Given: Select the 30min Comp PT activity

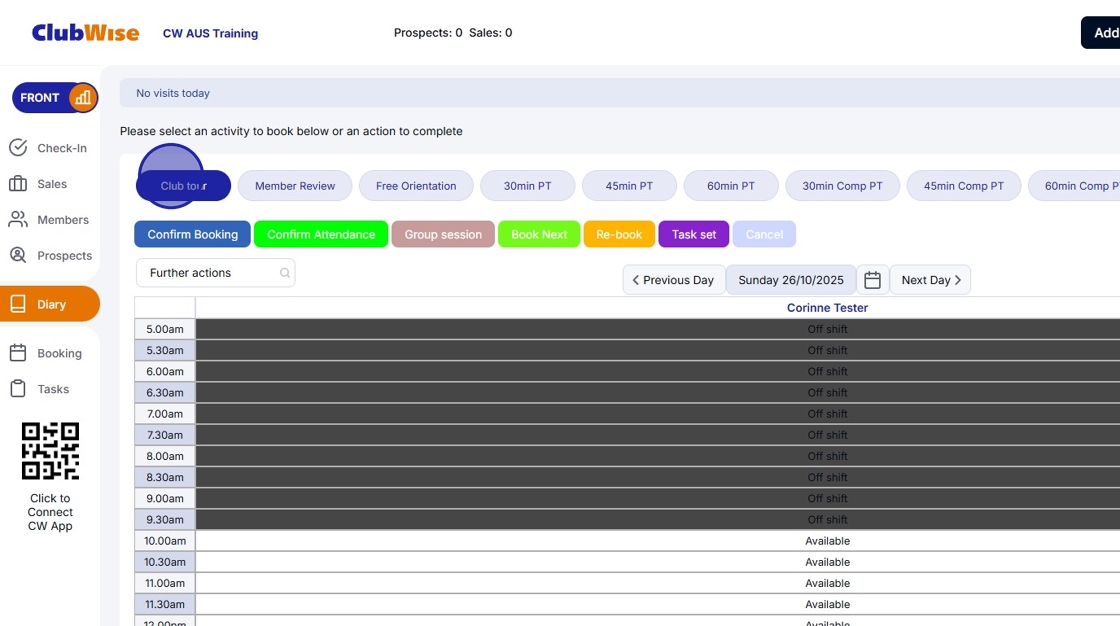Looking at the screenshot, I should tap(842, 186).
